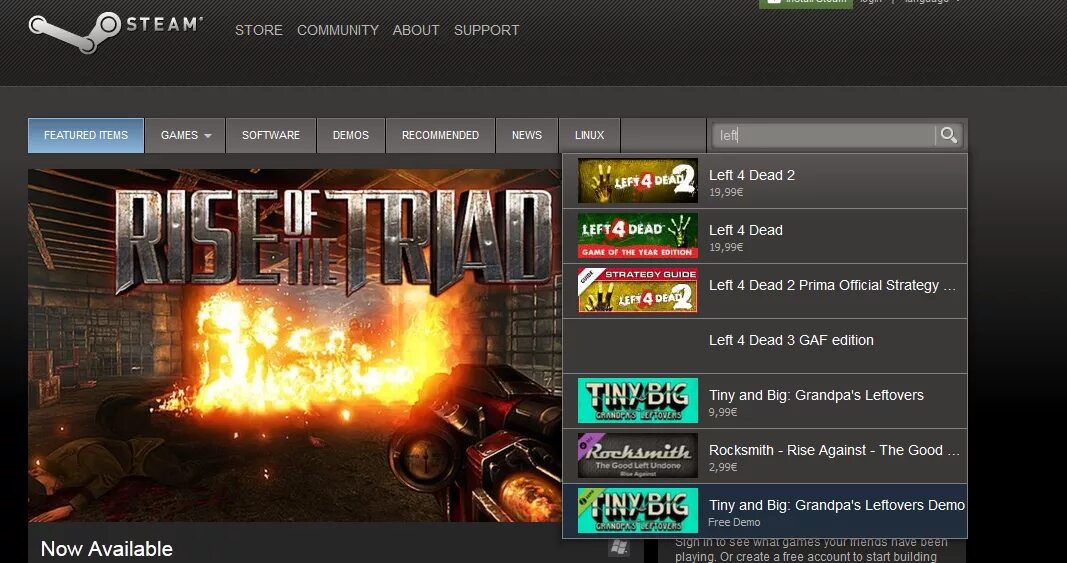This screenshot has height=563, width=1067.
Task: Select Left 4 Dead 19,99€ search result
Action: (x=765, y=236)
